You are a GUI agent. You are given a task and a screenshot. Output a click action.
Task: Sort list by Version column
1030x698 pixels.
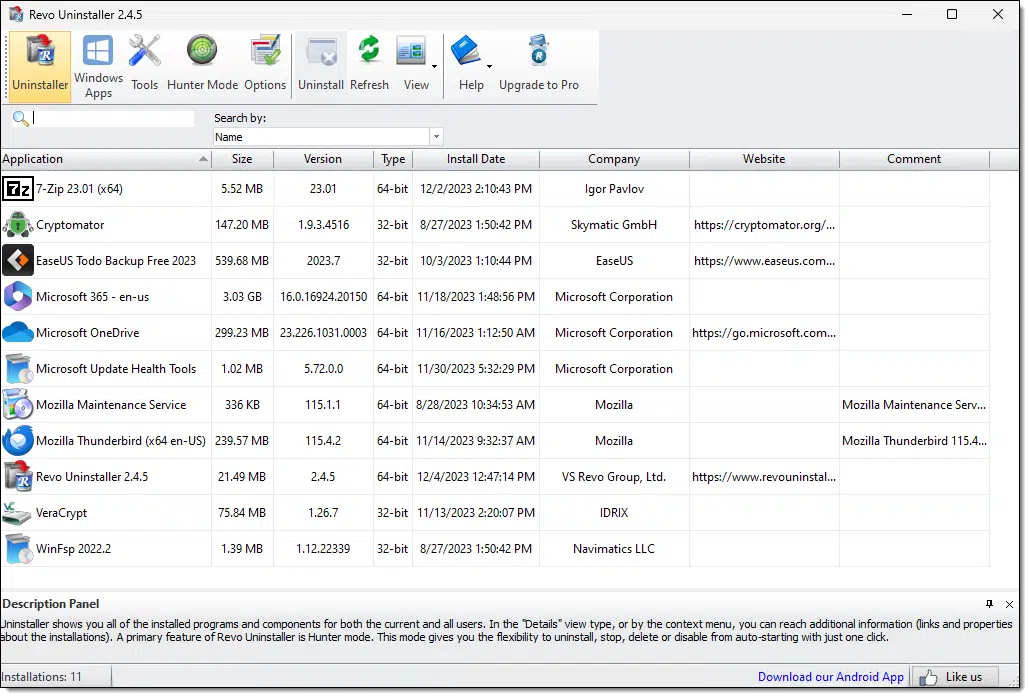pos(323,159)
